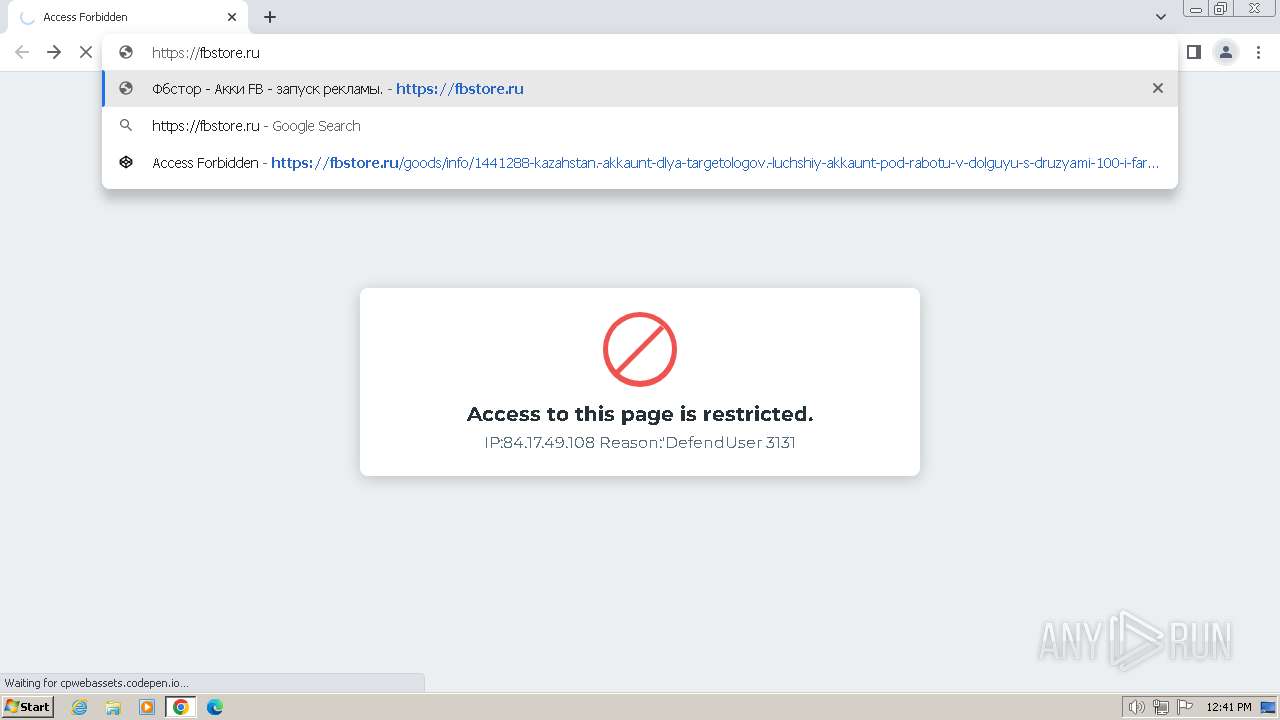
Task: Click the red restricted sign icon
Action: [x=640, y=349]
